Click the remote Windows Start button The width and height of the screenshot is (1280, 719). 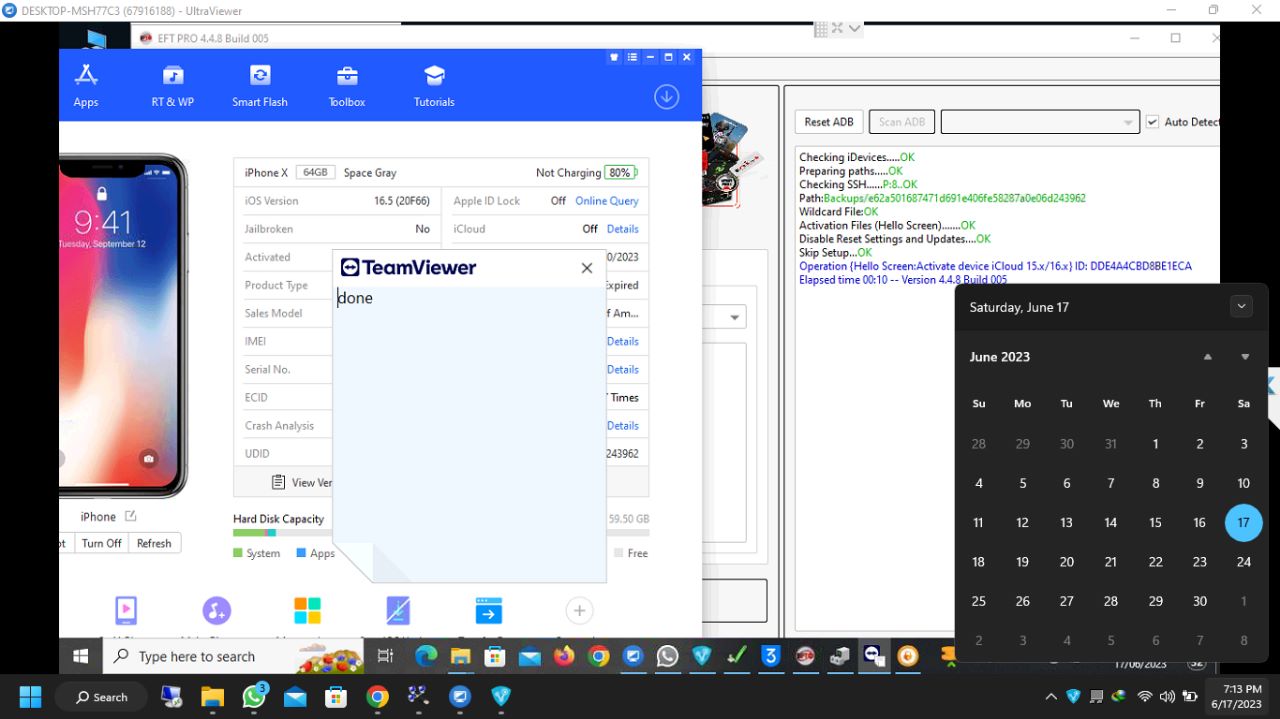81,656
